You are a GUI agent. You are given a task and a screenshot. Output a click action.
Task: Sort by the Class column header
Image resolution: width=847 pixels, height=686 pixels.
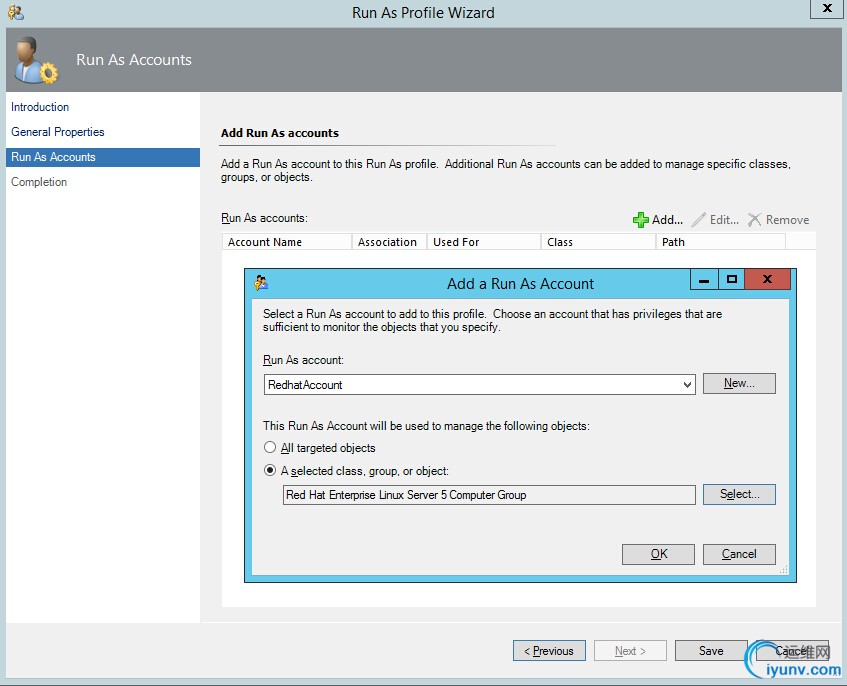coord(599,242)
